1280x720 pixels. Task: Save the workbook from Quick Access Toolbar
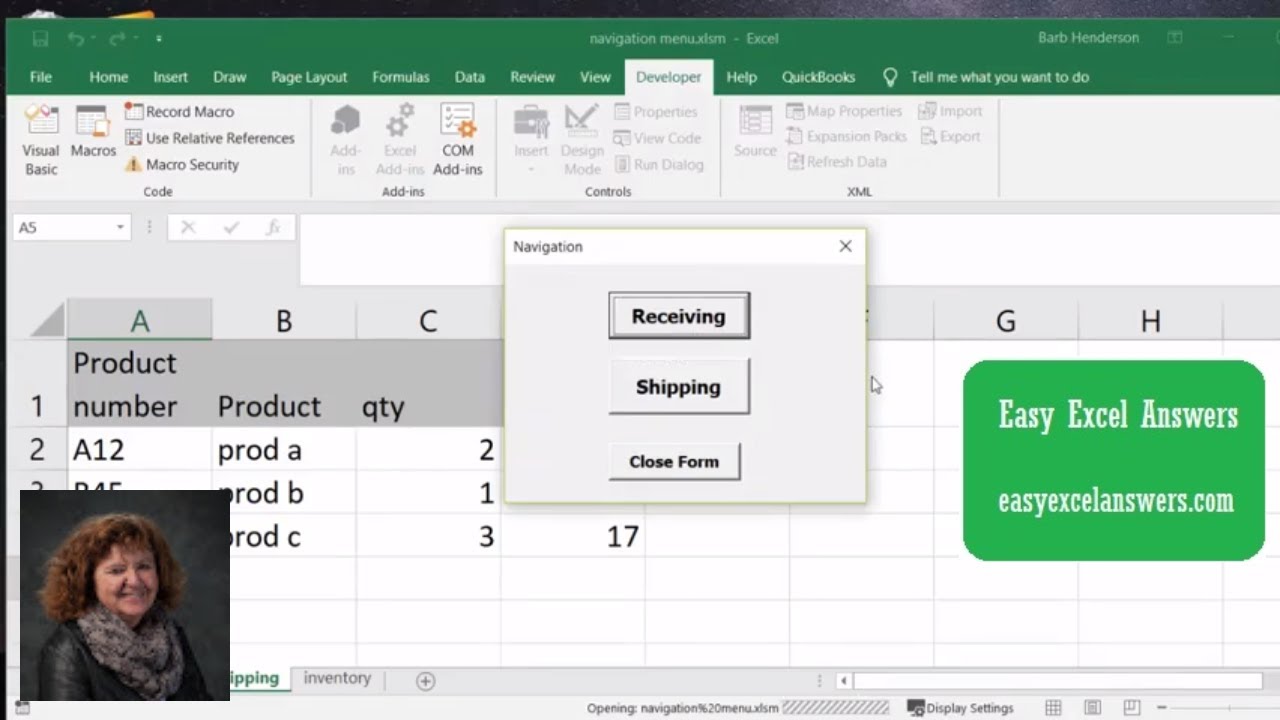[40, 39]
